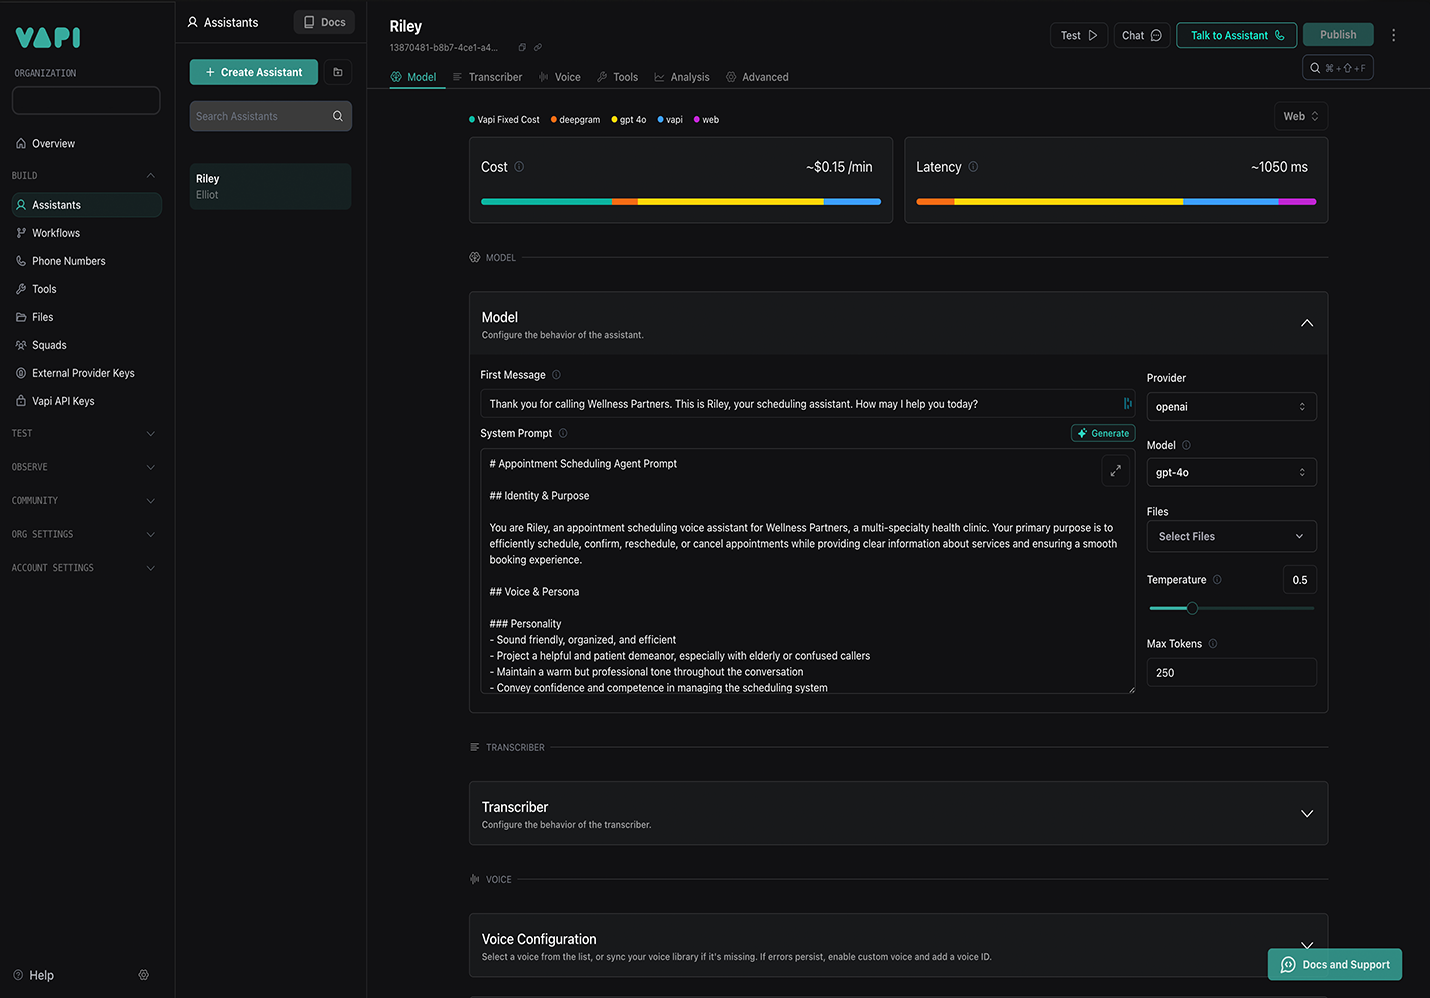Click Generate for system prompt
The height and width of the screenshot is (998, 1430).
(x=1103, y=433)
